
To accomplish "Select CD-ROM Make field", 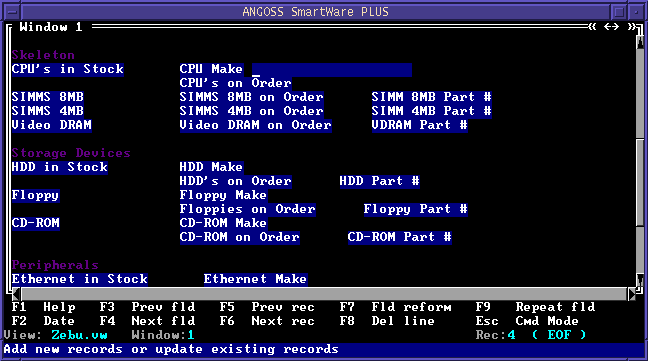I will click(x=224, y=223).
